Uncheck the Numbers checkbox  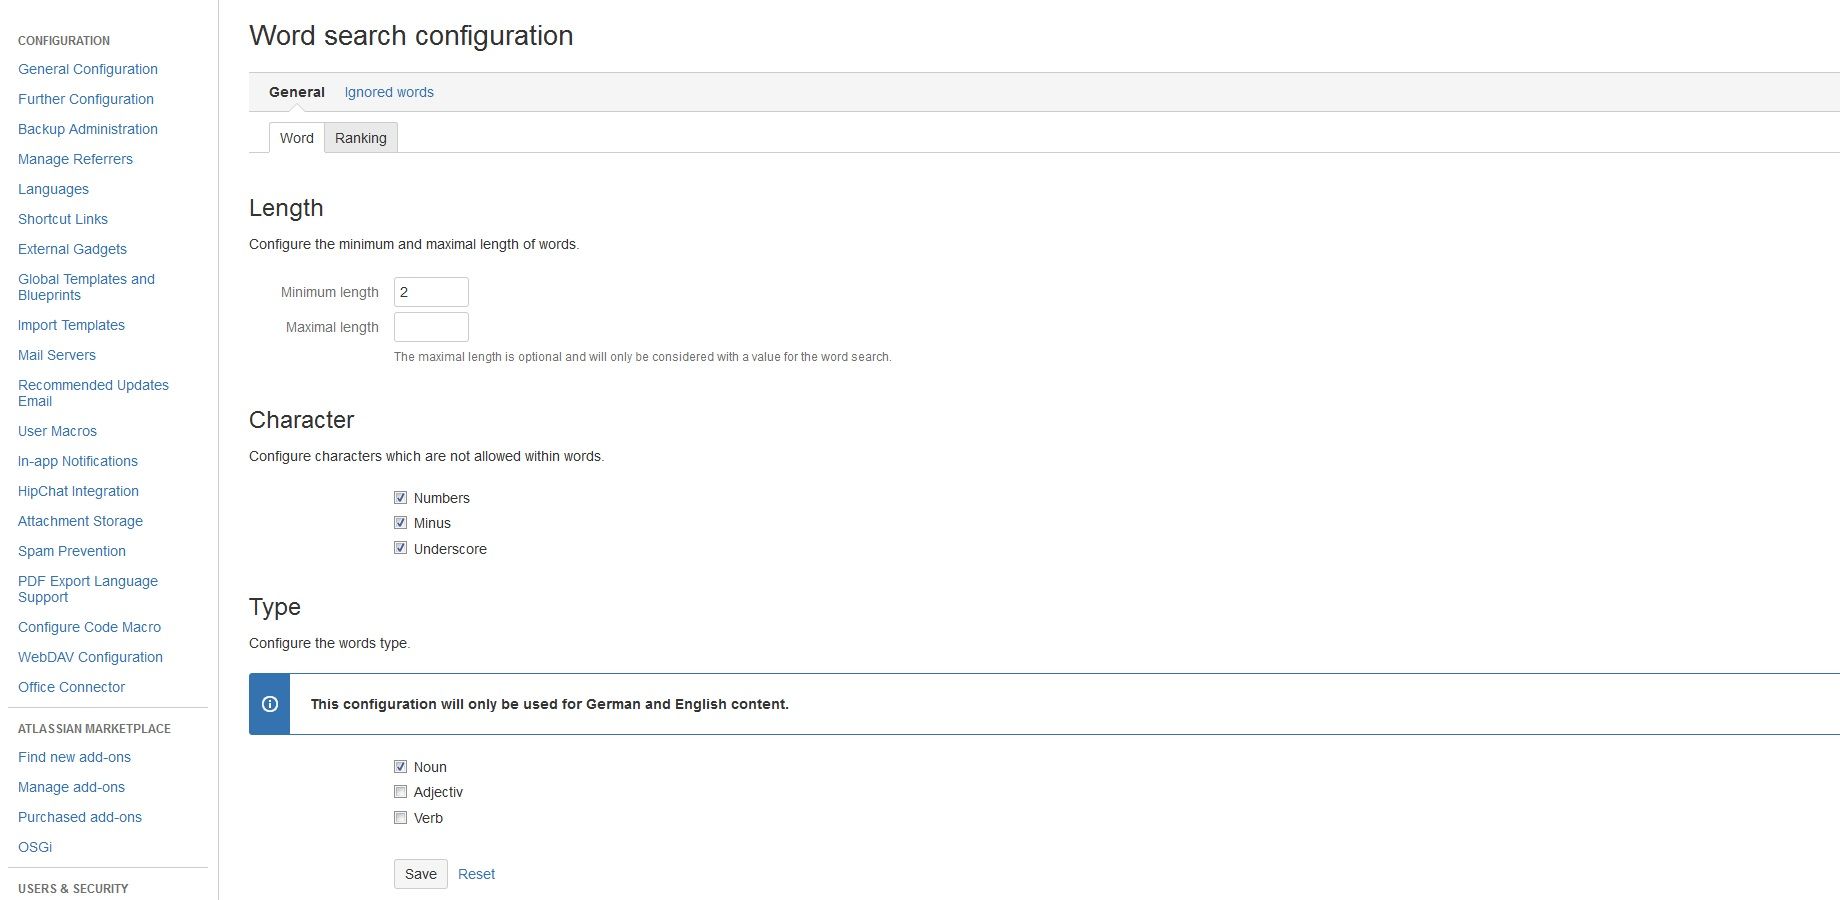point(400,497)
